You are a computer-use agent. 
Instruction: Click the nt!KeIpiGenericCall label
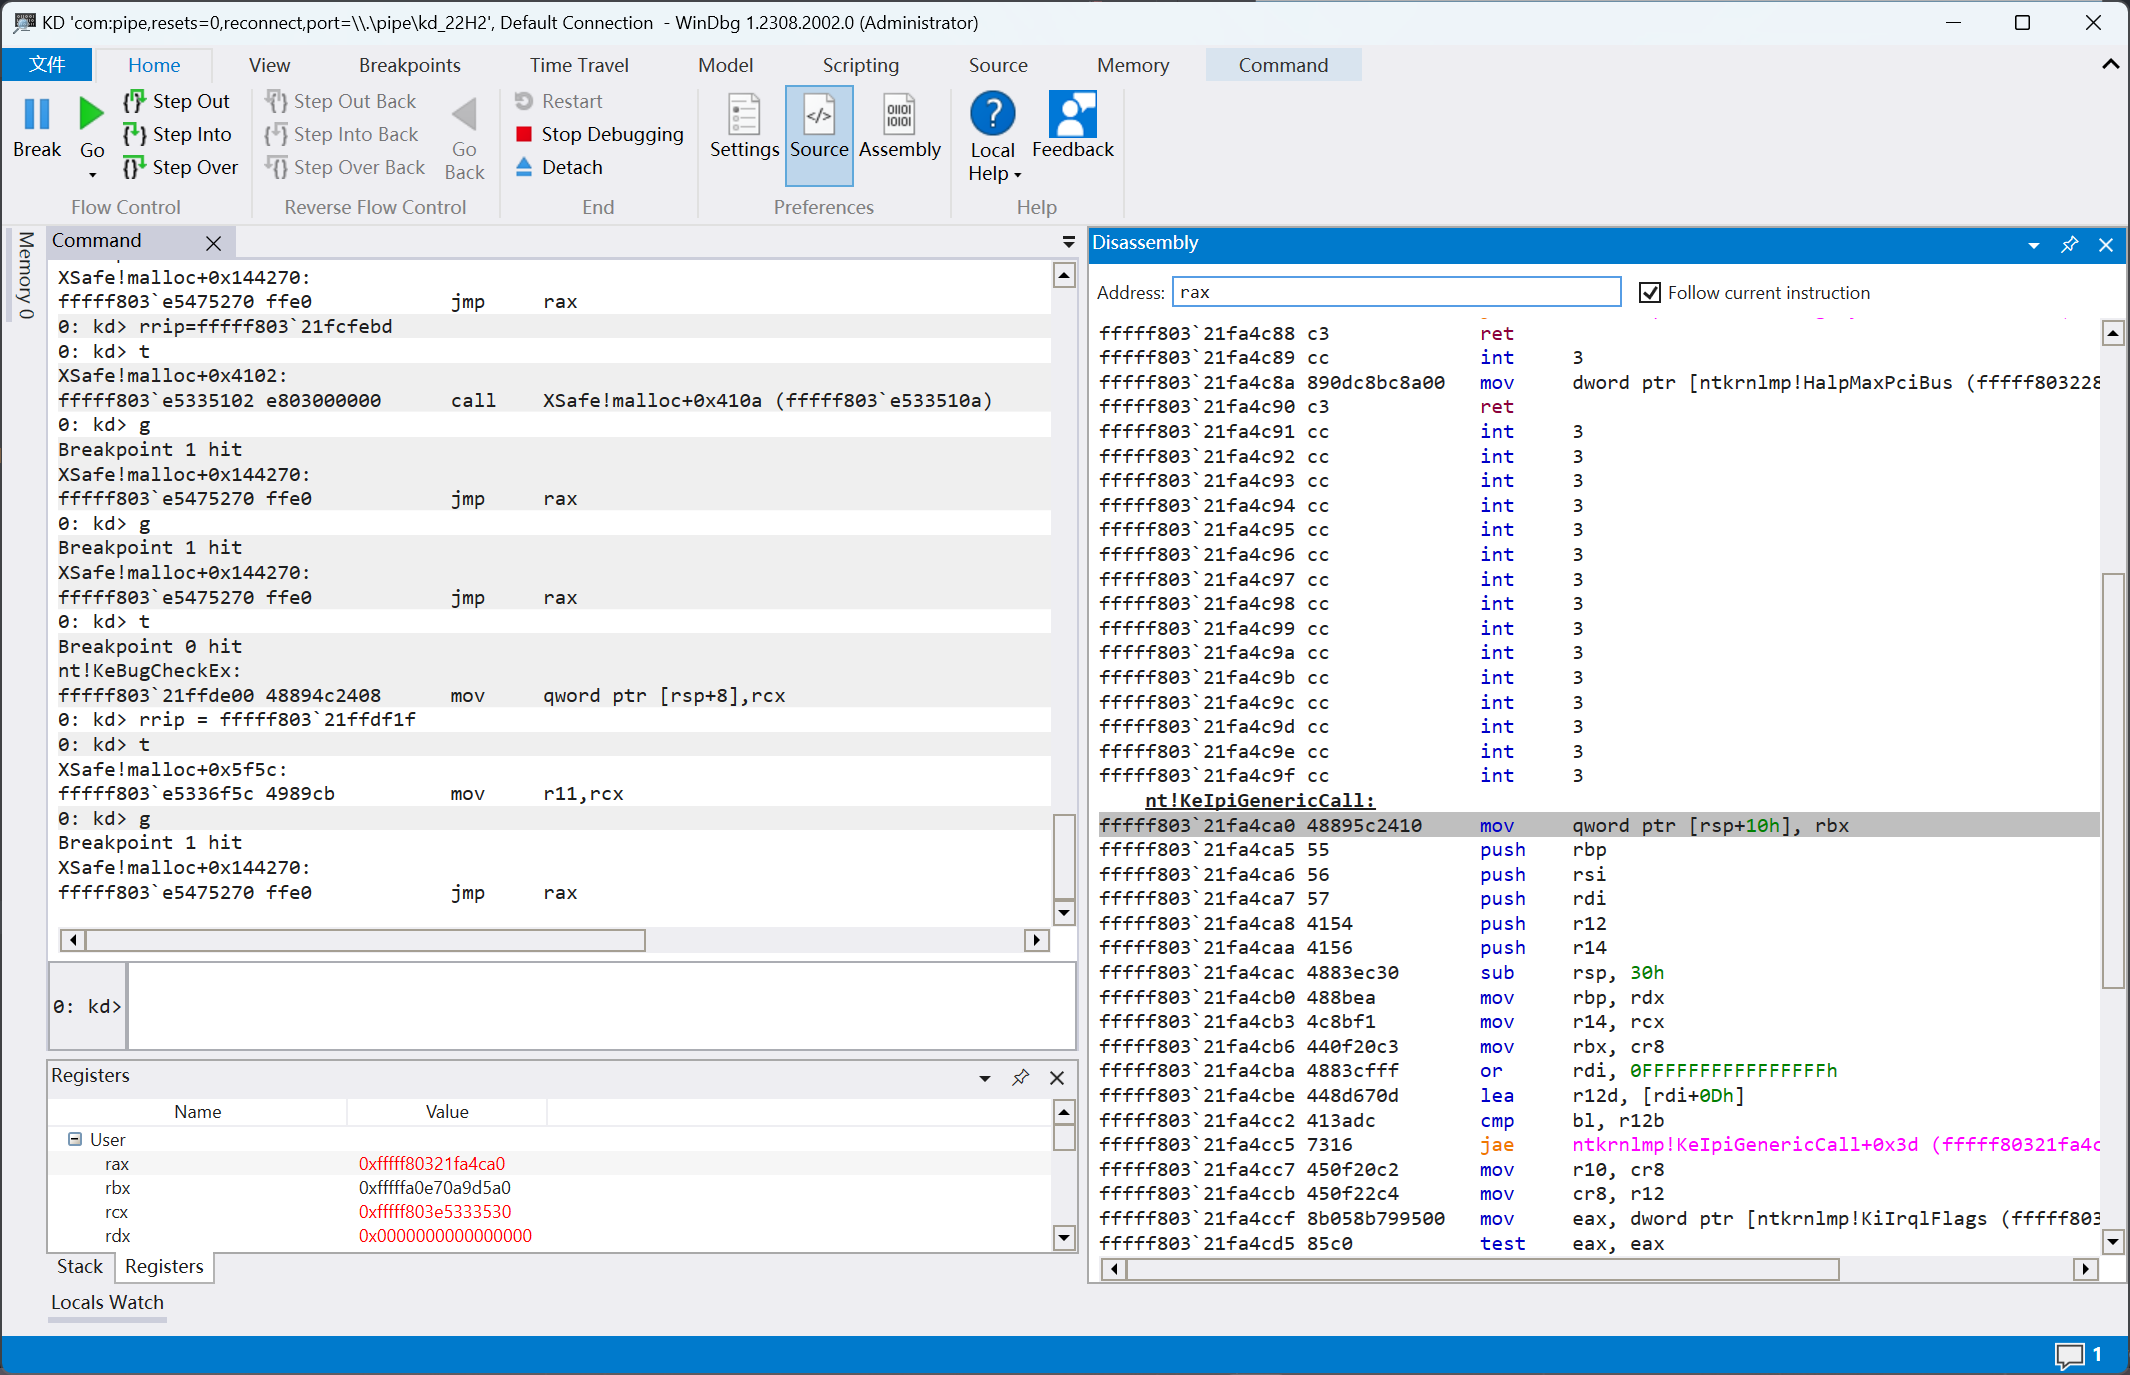pos(1260,800)
